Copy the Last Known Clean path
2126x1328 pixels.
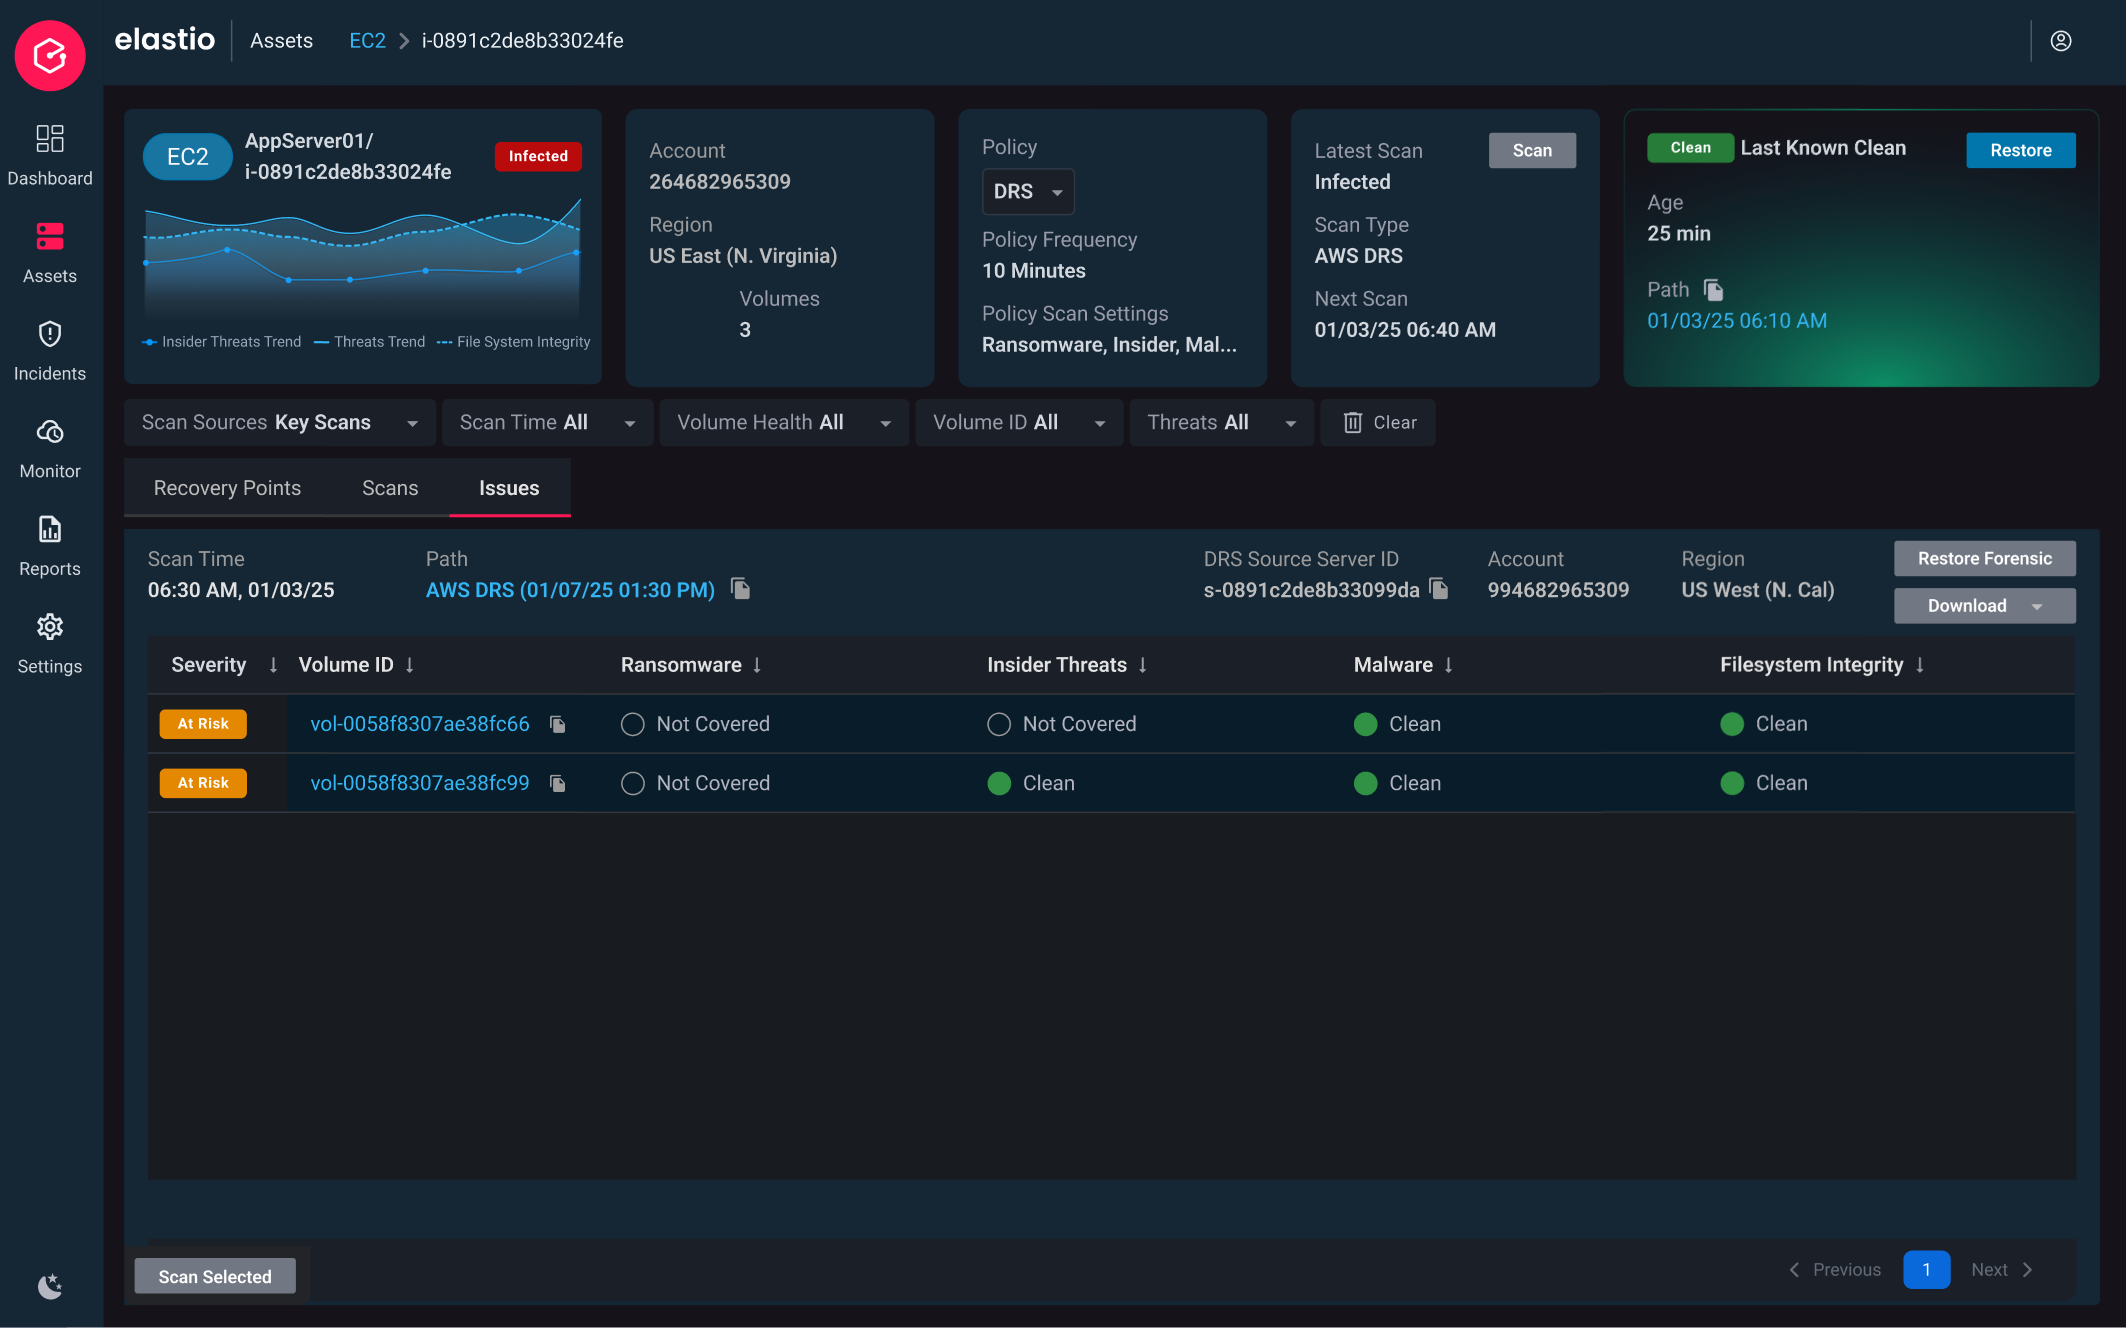[1714, 290]
